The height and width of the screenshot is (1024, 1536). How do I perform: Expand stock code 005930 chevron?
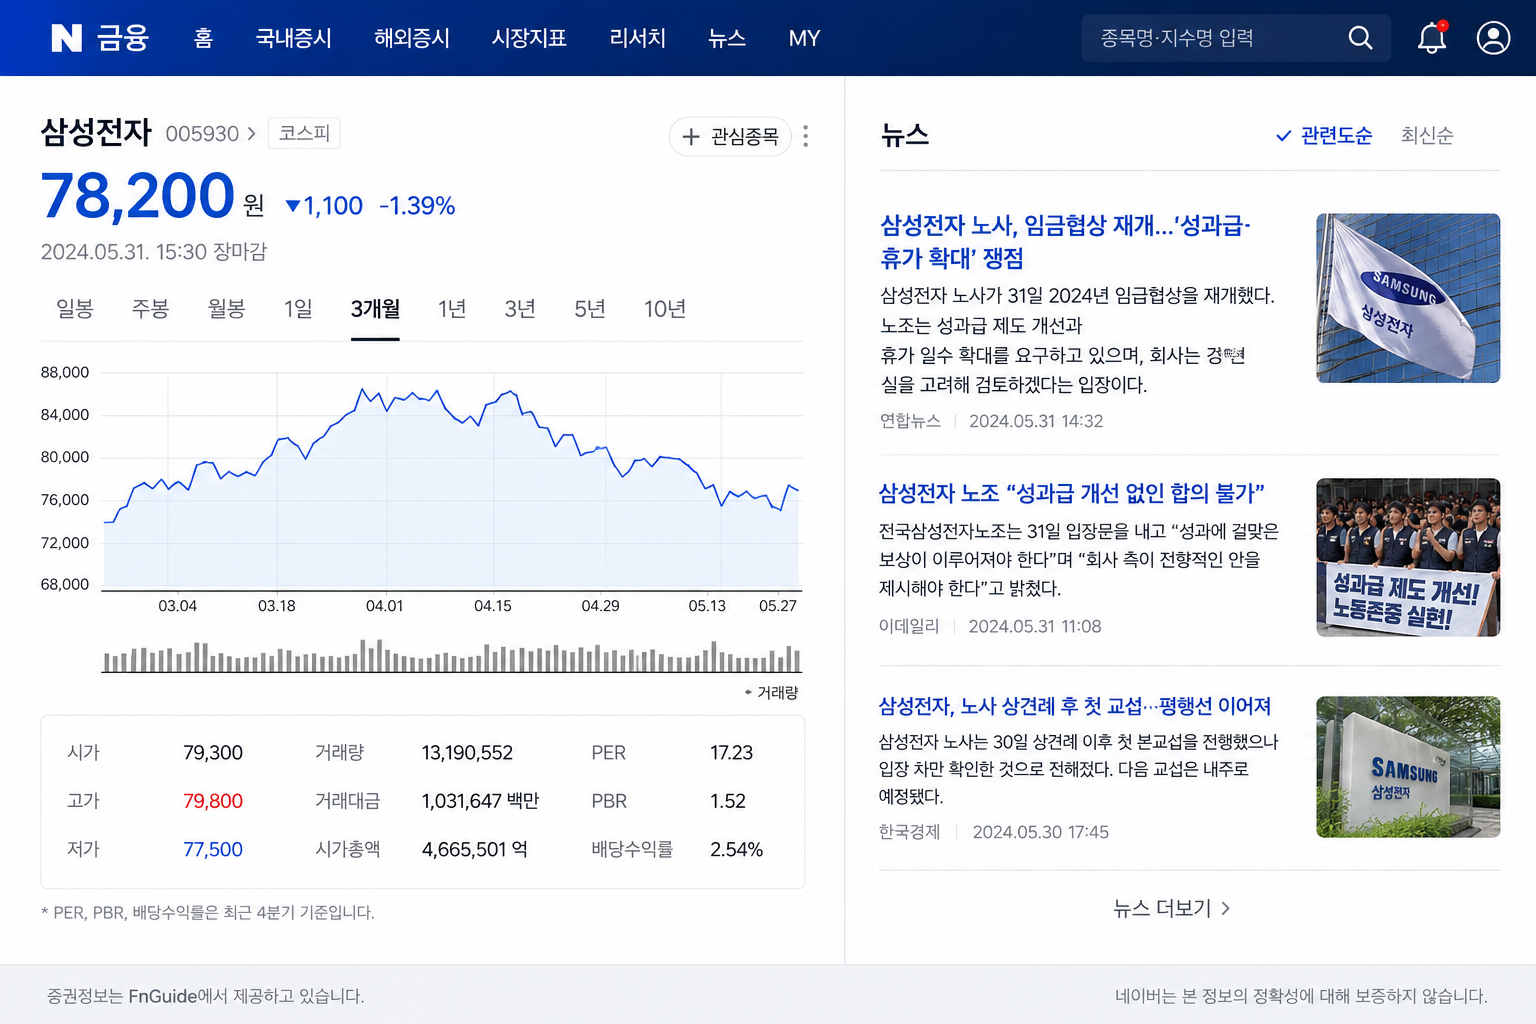coord(251,133)
